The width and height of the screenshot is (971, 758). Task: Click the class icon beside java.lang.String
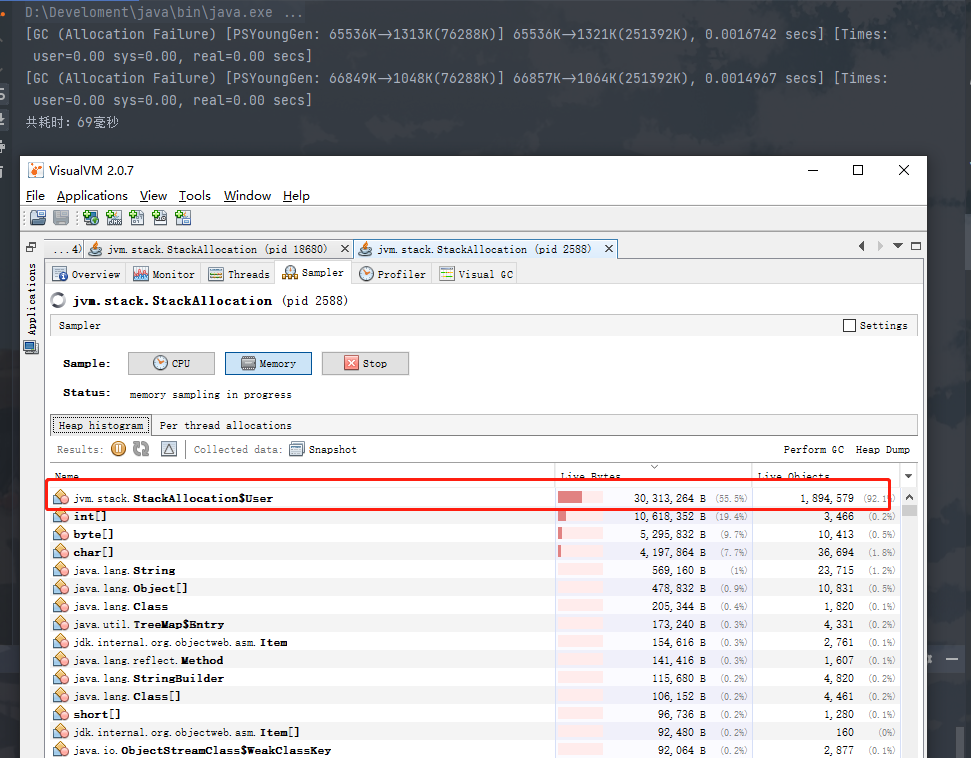61,570
